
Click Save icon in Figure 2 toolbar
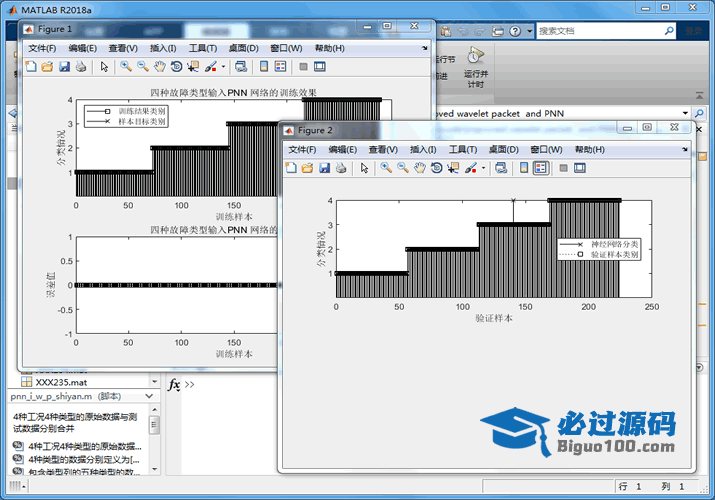click(324, 168)
